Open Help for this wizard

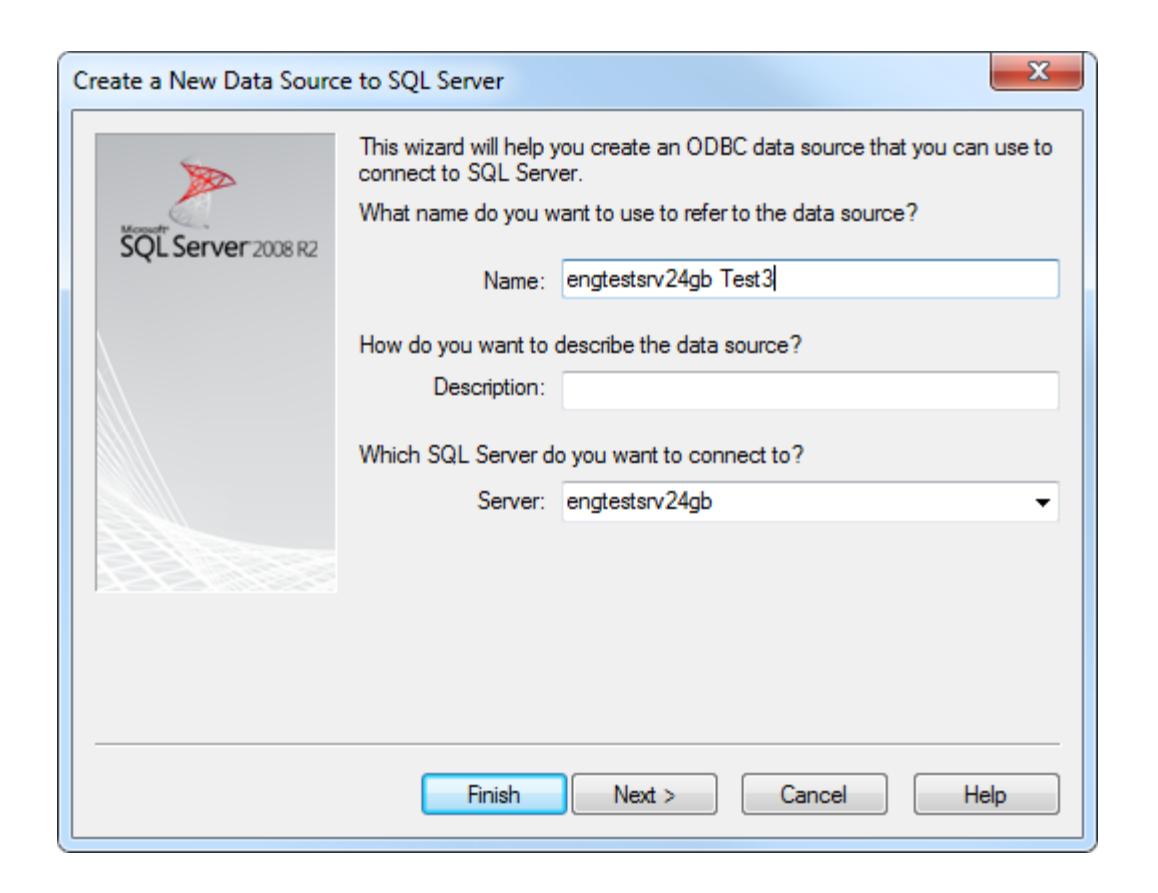click(986, 795)
